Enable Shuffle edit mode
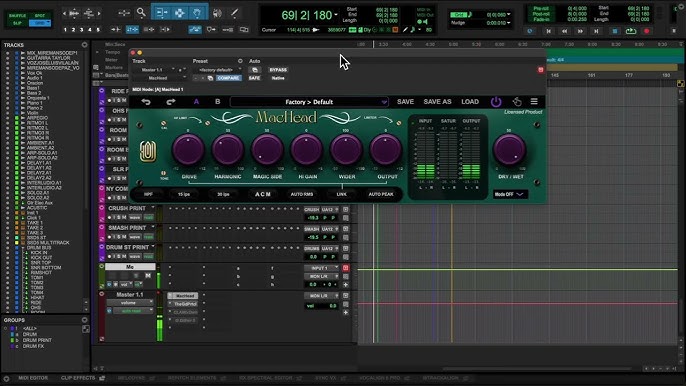Viewport: 686px width, 386px height. coord(18,16)
